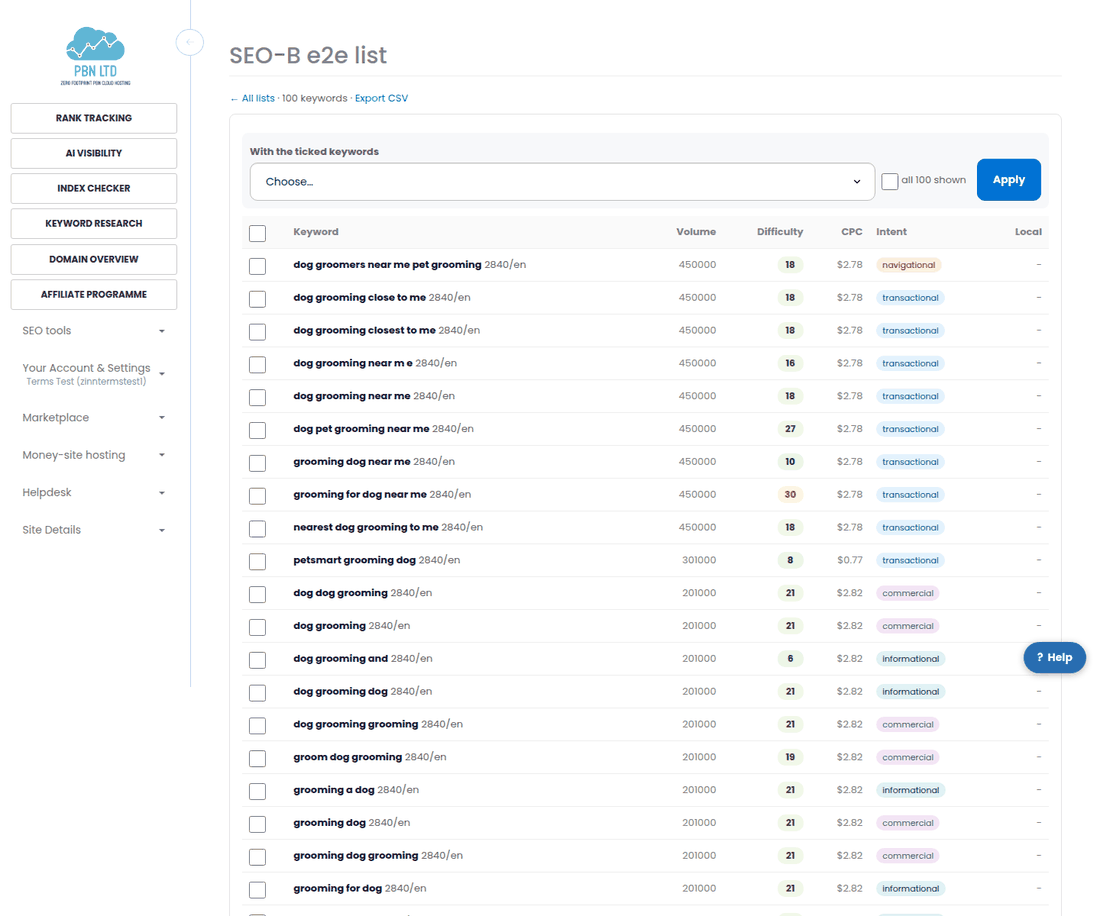Click the 'SEO-B e2e list' page title

[x=308, y=55]
